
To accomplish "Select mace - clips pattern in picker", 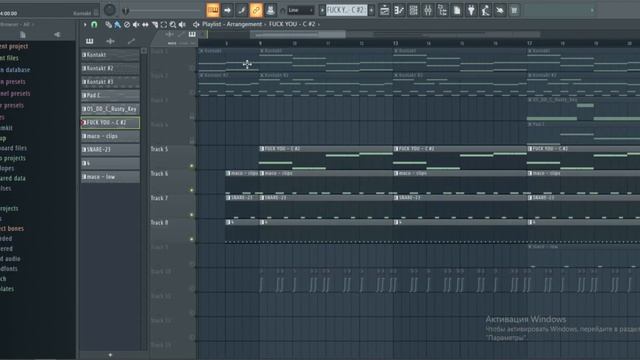I will [x=110, y=136].
